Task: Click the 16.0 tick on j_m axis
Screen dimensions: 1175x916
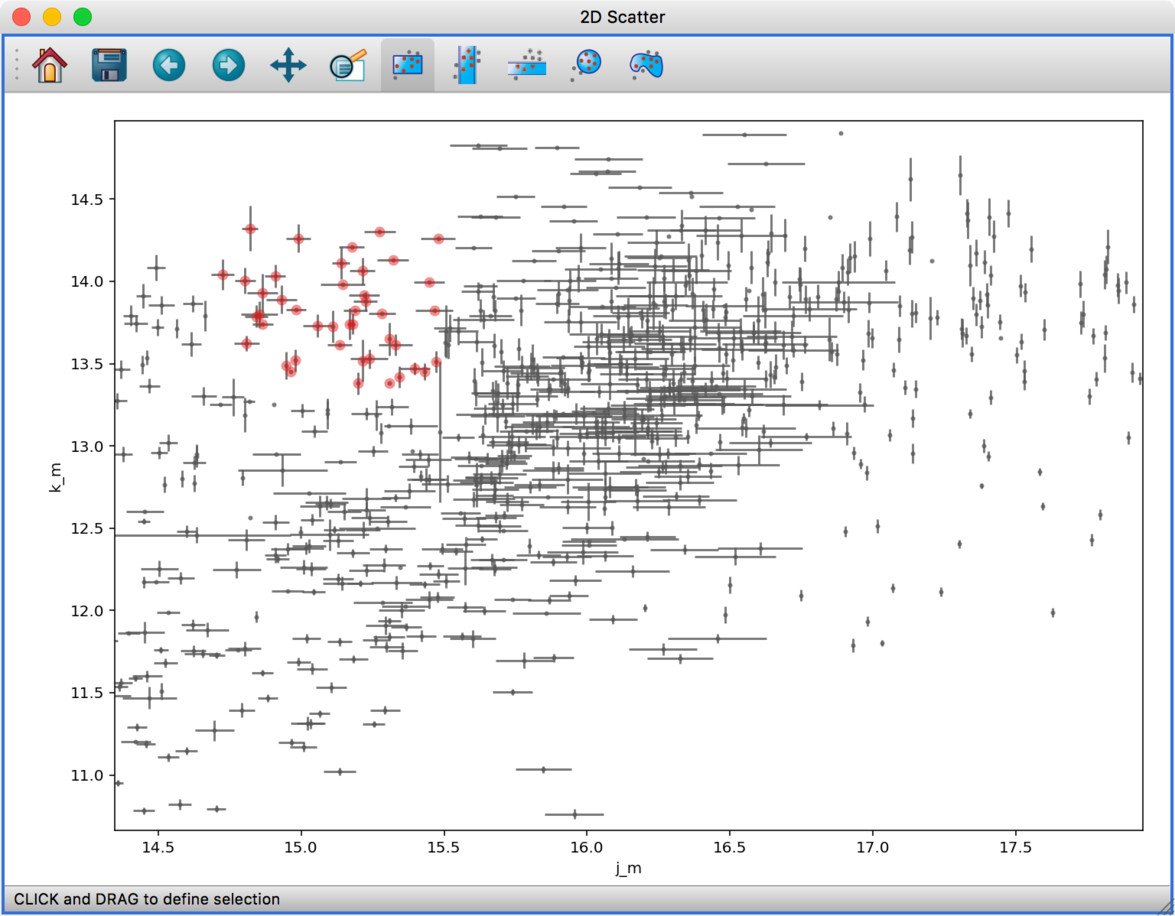Action: (586, 847)
